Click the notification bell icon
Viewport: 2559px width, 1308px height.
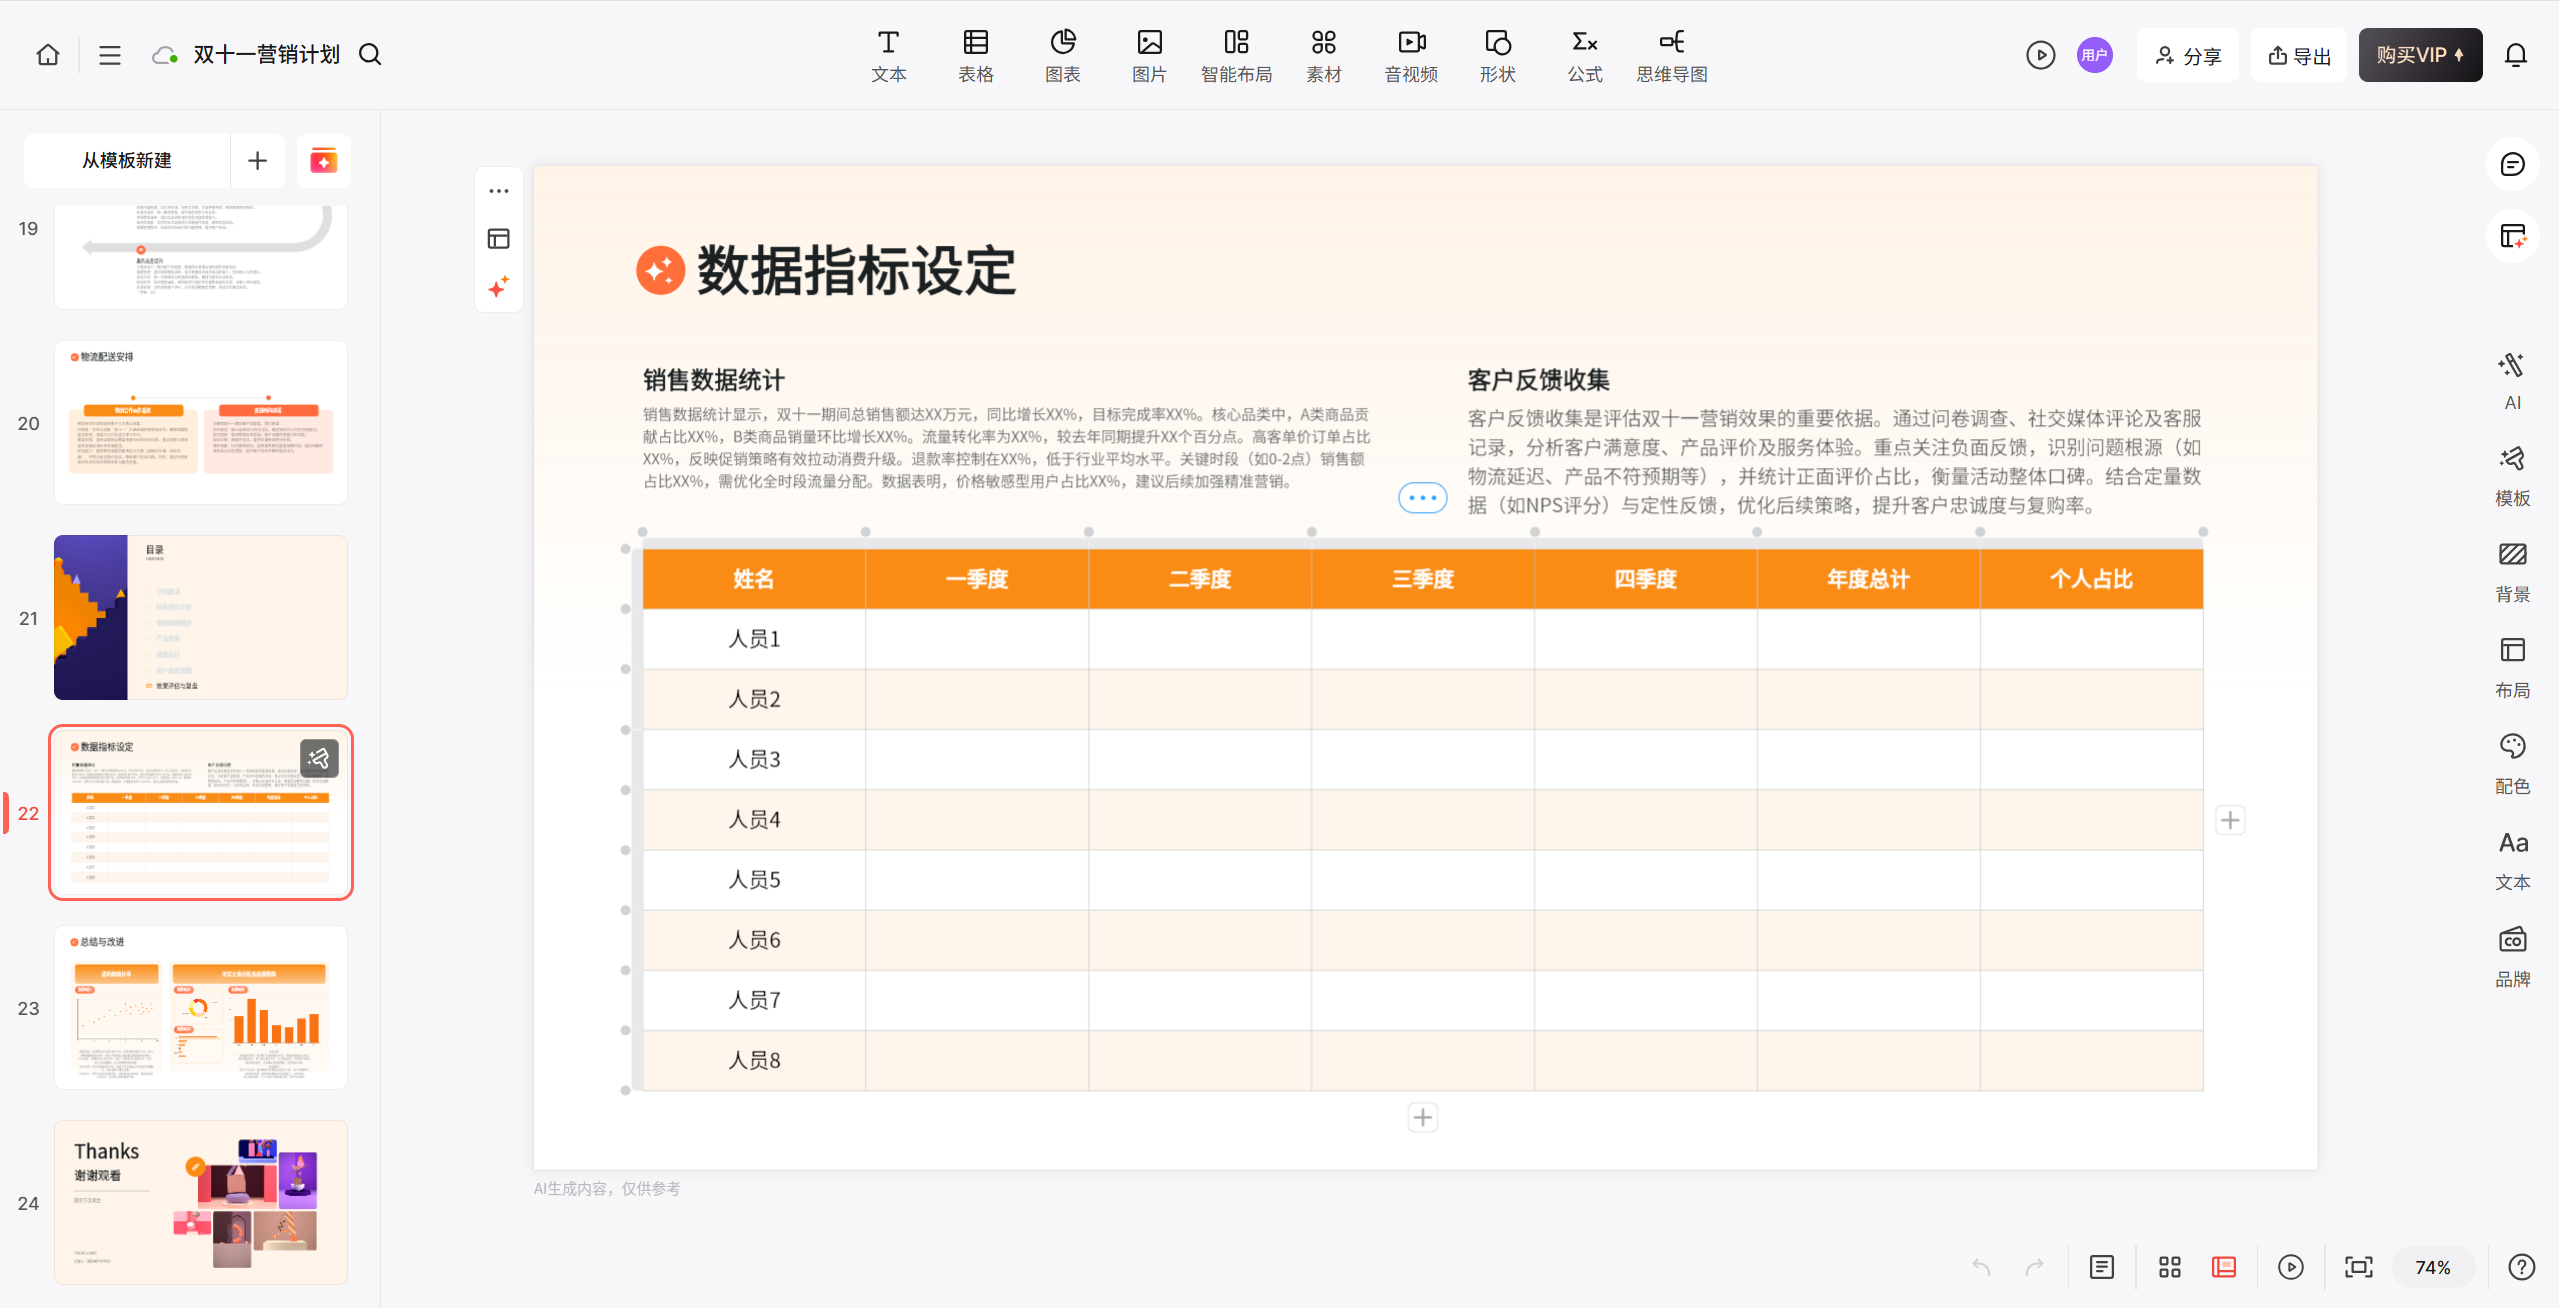coord(2516,55)
